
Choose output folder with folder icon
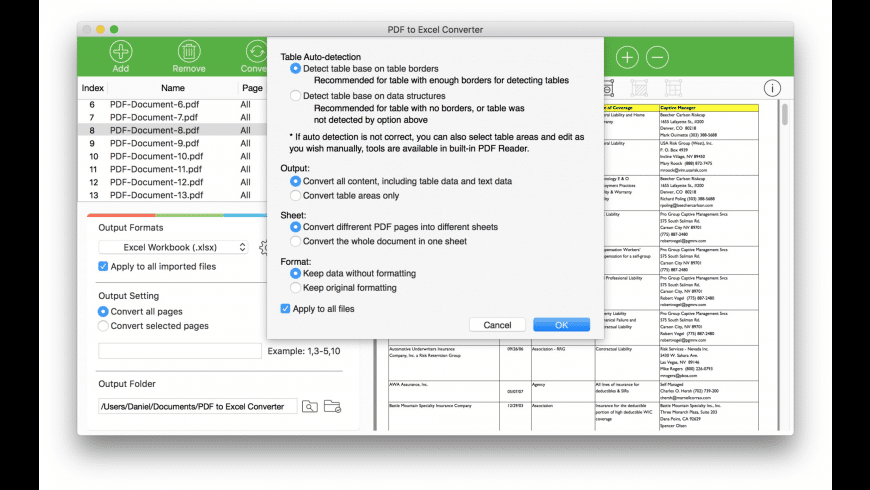pyautogui.click(x=332, y=406)
